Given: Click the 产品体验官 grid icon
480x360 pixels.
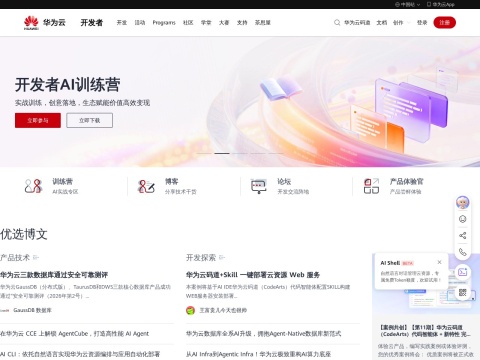Looking at the screenshot, I should (371, 186).
